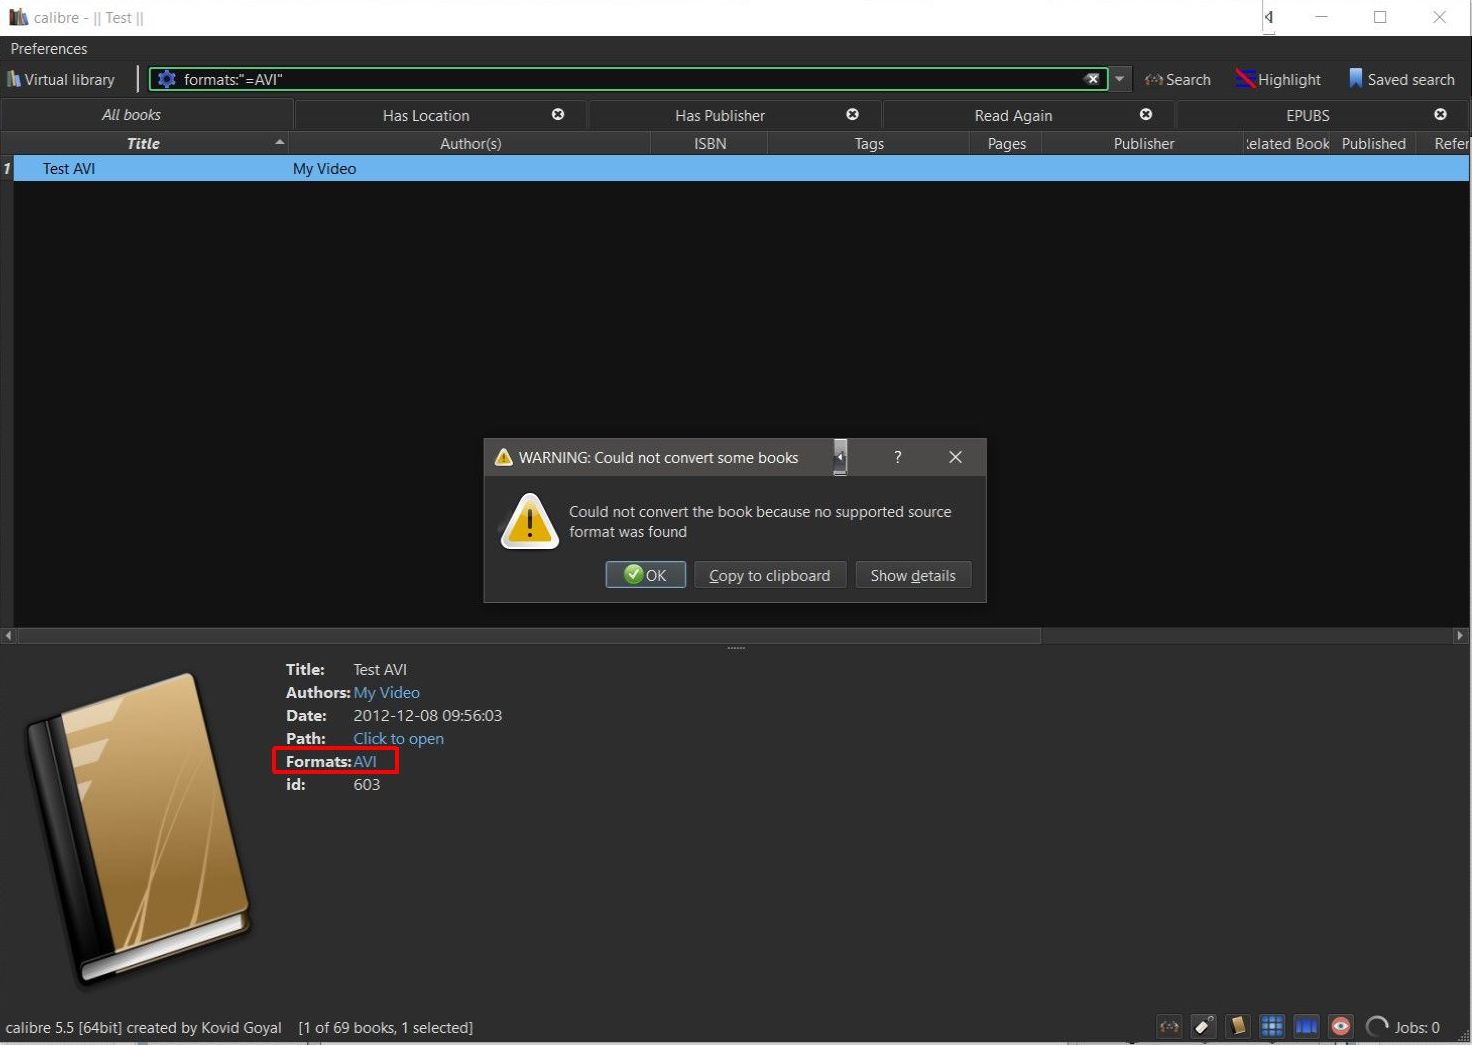The image size is (1472, 1045).
Task: Click OK in the warning dialog
Action: point(645,575)
